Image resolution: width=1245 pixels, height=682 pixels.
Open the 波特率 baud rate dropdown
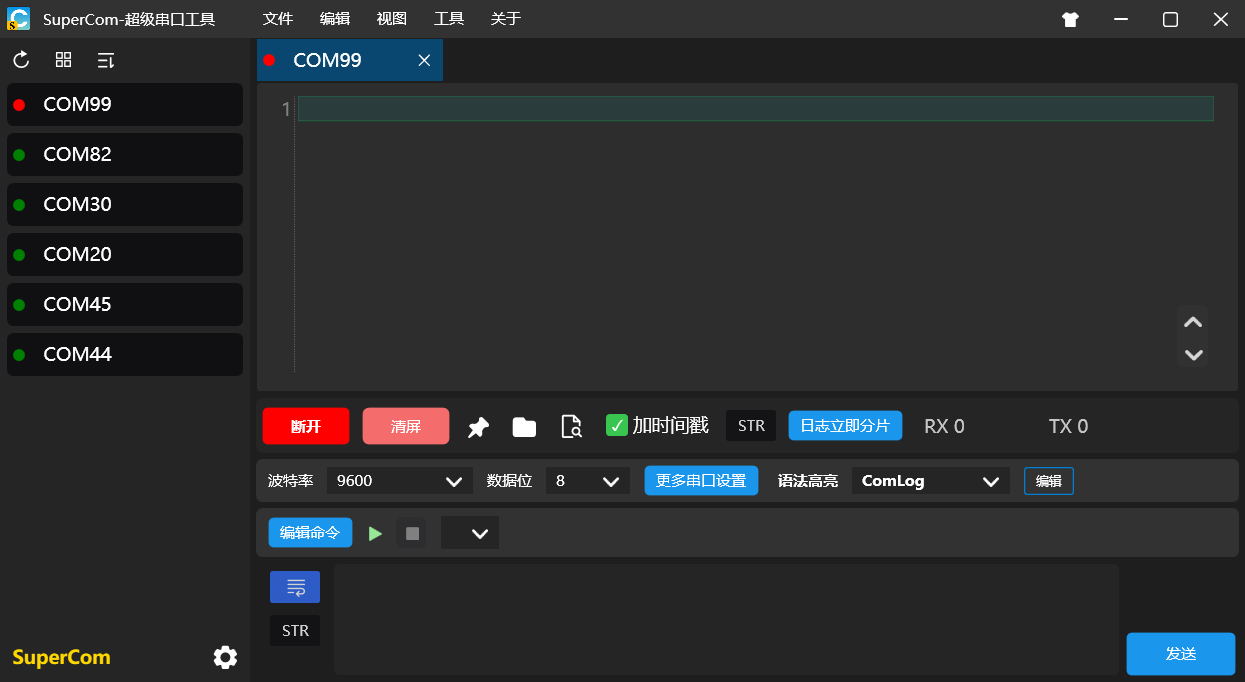coord(400,481)
